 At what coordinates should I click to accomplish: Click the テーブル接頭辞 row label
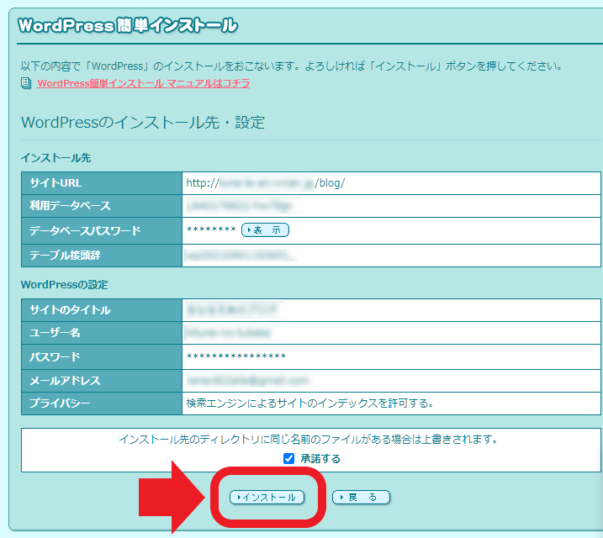click(65, 255)
